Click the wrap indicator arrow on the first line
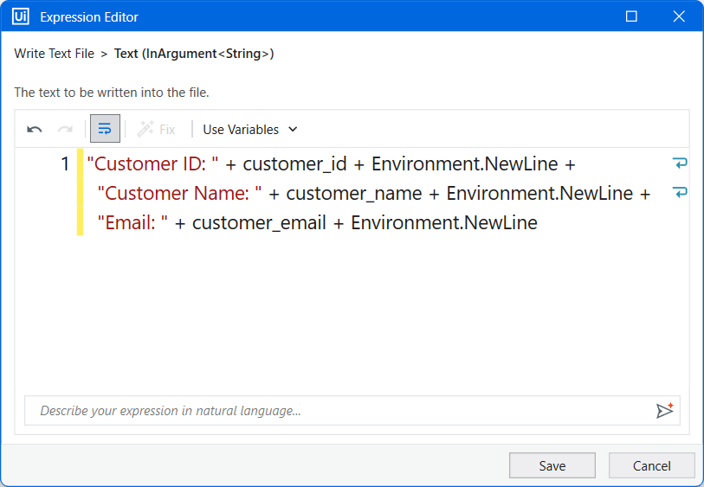Viewport: 704px width, 487px height. (680, 163)
